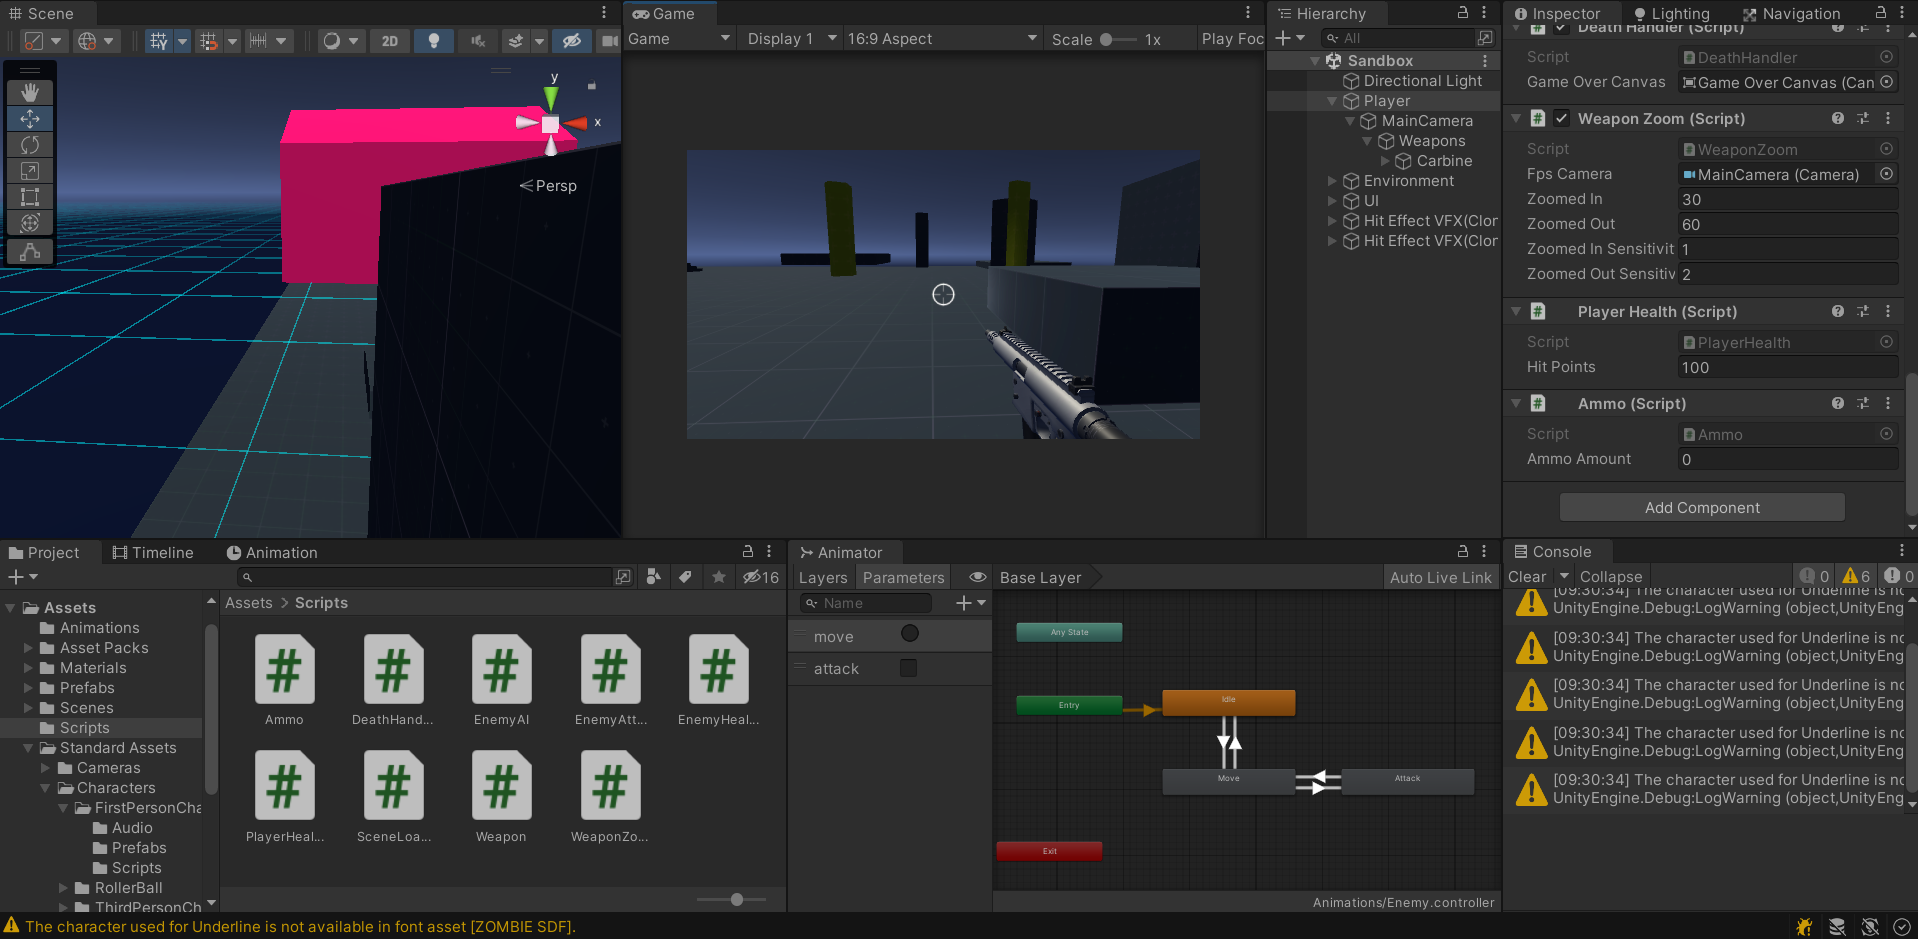Toggle the attack trigger parameter
This screenshot has width=1918, height=939.
click(x=908, y=668)
